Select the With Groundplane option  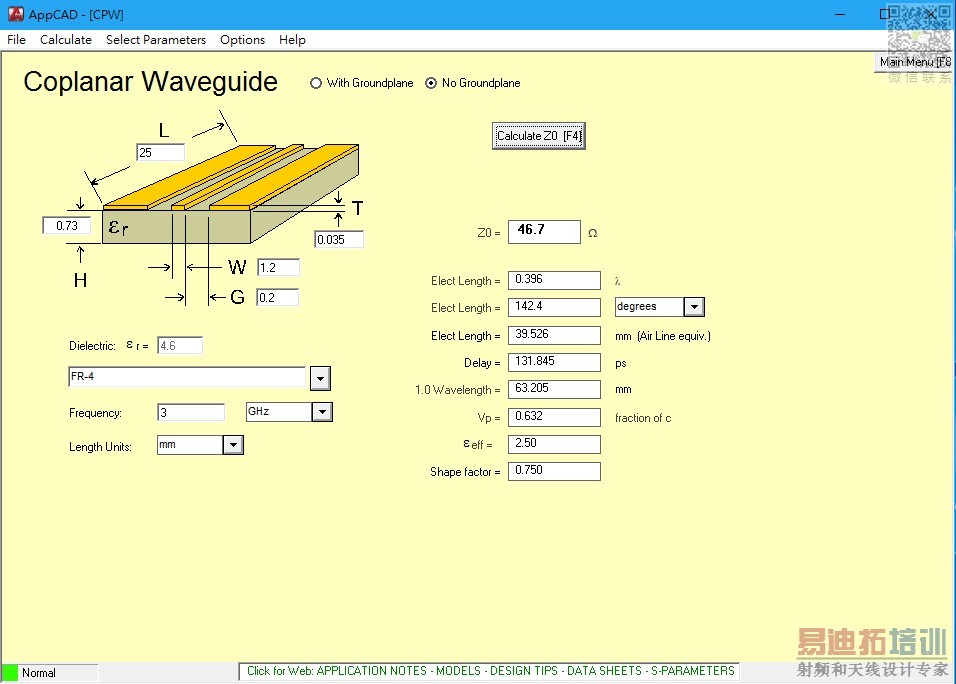coord(362,83)
